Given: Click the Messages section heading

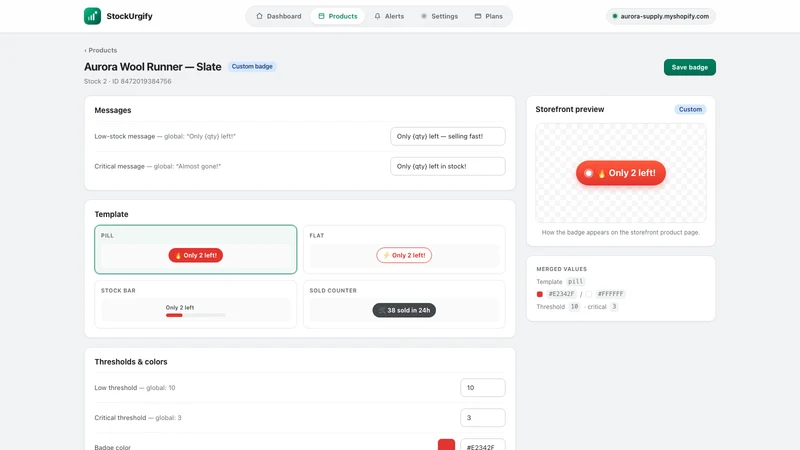Looking at the screenshot, I should (x=113, y=110).
